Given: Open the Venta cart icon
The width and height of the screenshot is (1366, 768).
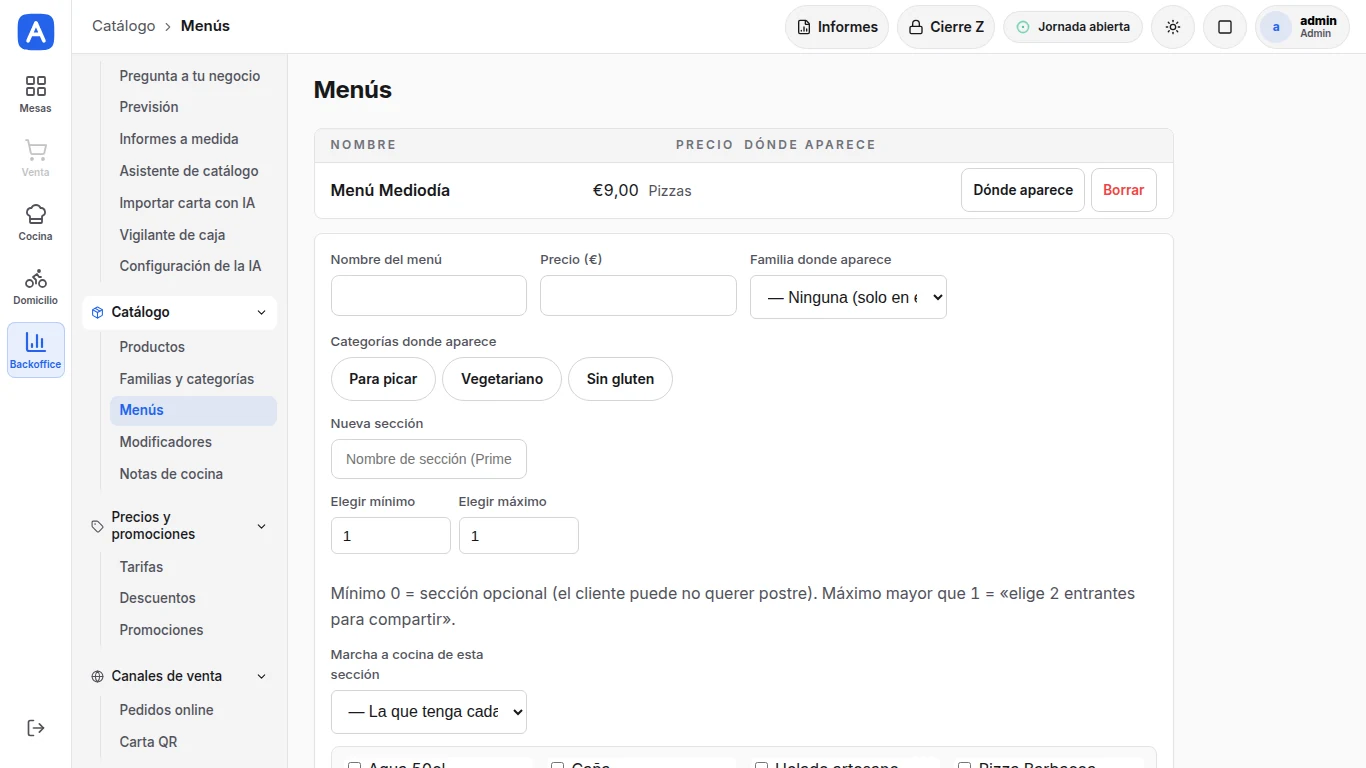Looking at the screenshot, I should coord(36,158).
